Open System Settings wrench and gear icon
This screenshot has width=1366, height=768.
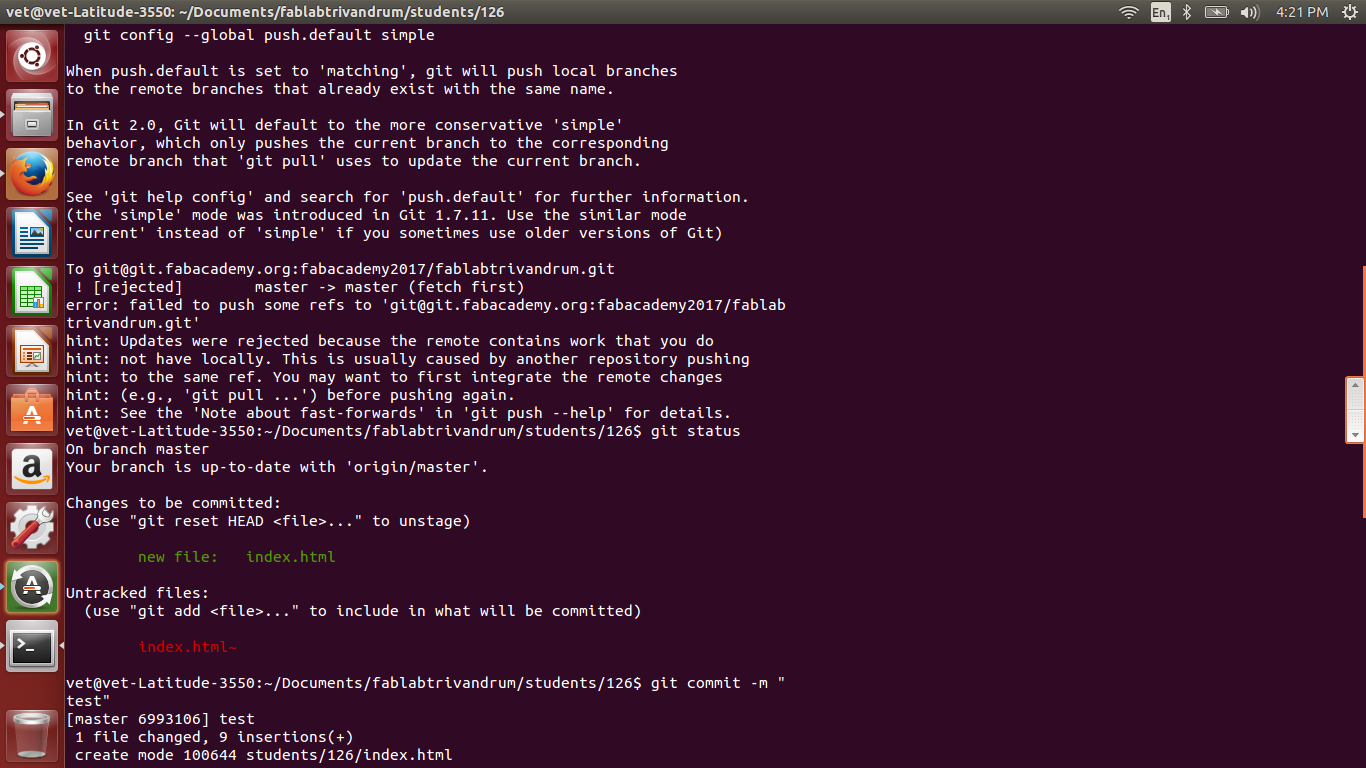tap(32, 528)
